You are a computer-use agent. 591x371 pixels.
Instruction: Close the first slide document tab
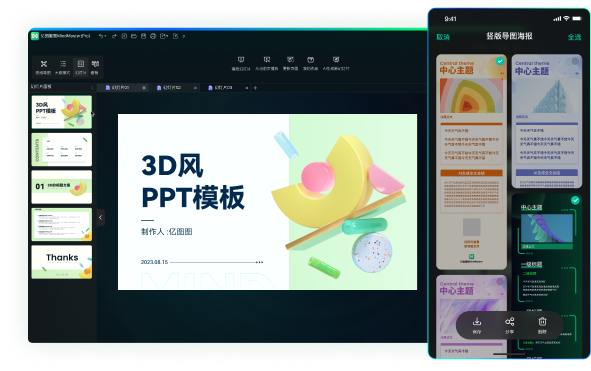point(144,88)
